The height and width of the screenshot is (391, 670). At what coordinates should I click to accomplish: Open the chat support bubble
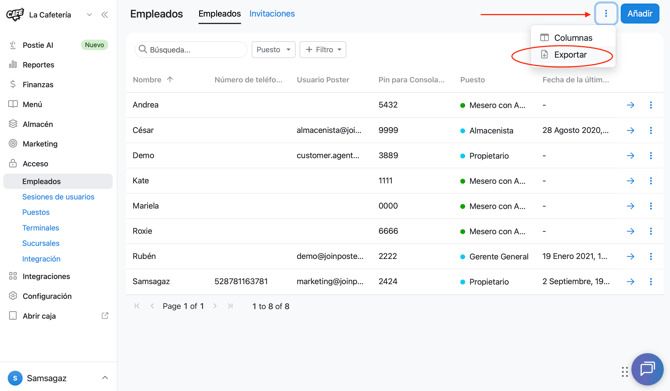(647, 368)
